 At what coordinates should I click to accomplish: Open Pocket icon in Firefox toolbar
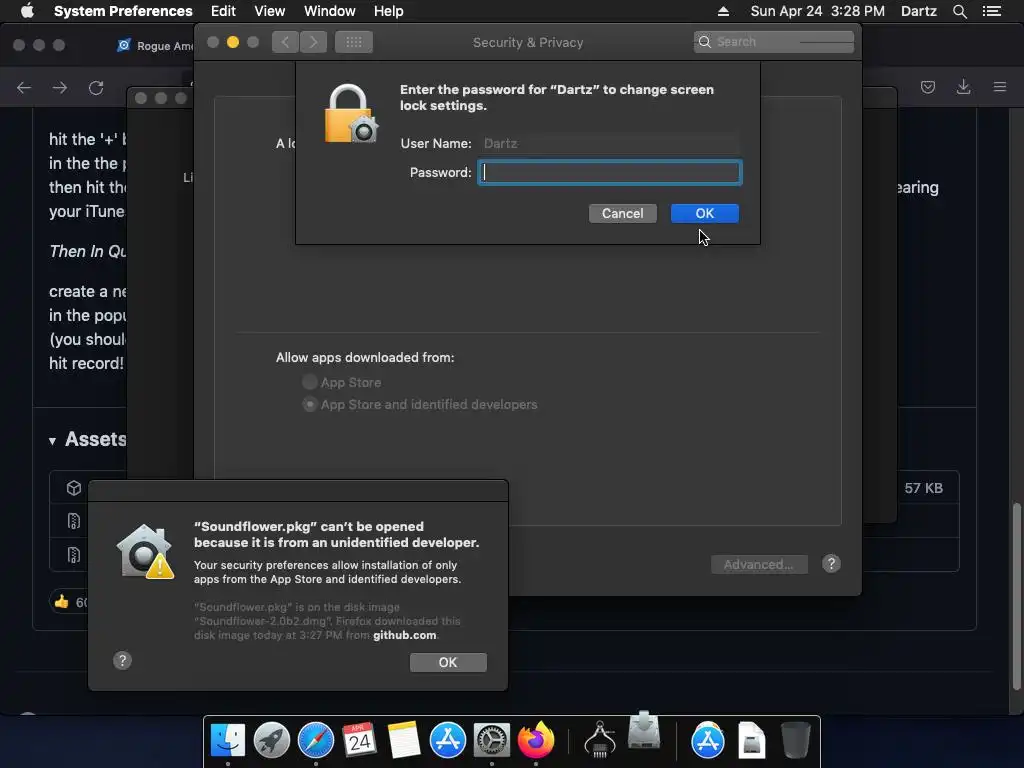(x=928, y=87)
